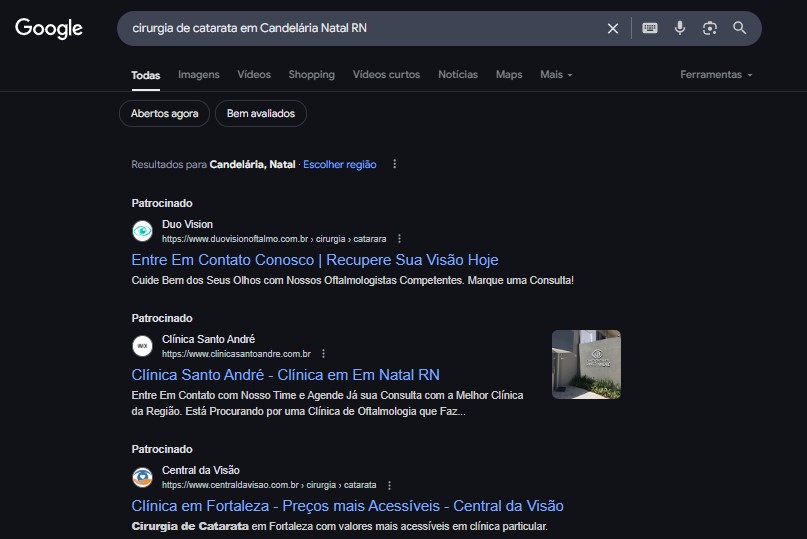Viewport: 807px width, 539px height.
Task: Expand the Mais dropdown menu
Action: 556,75
